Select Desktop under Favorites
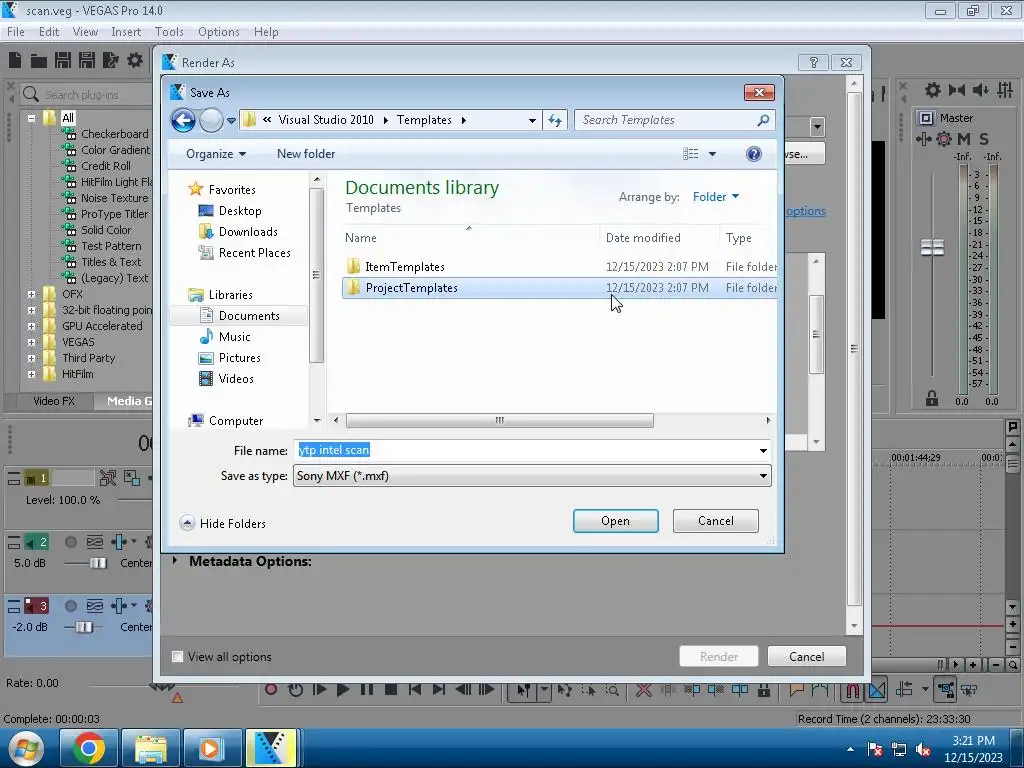This screenshot has width=1024, height=768. (x=240, y=211)
